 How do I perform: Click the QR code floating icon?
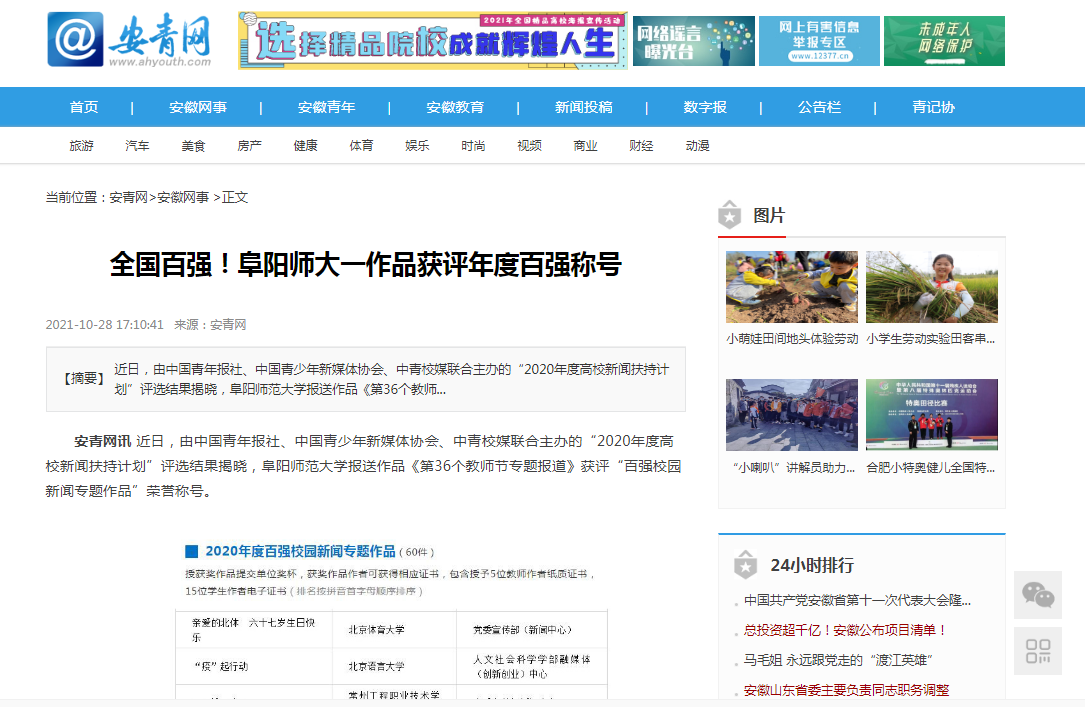[x=1037, y=651]
